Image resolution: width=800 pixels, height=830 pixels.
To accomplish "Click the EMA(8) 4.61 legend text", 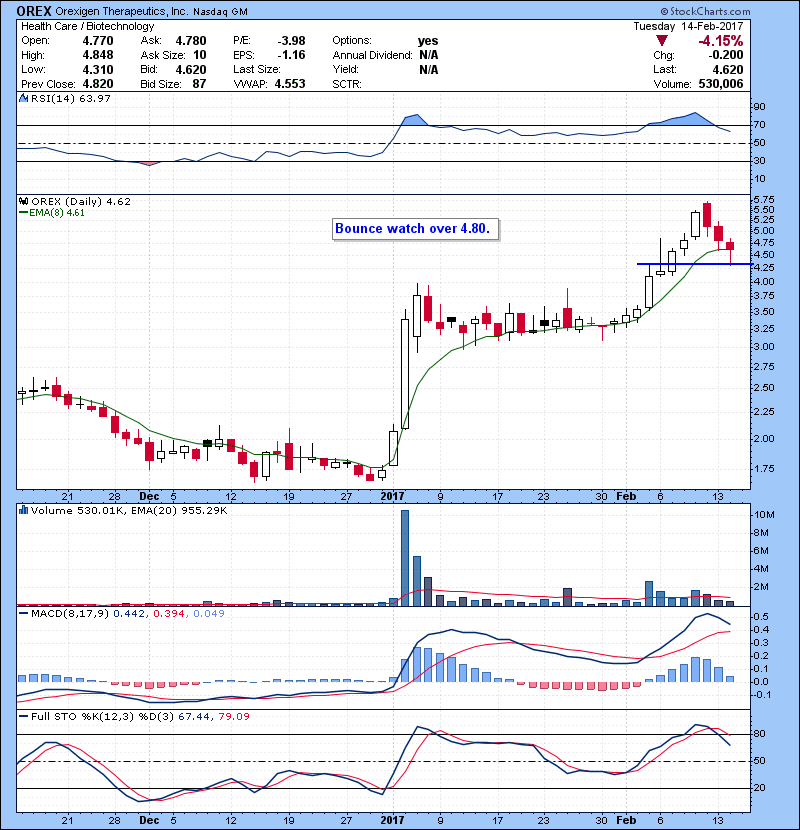I will pos(57,213).
